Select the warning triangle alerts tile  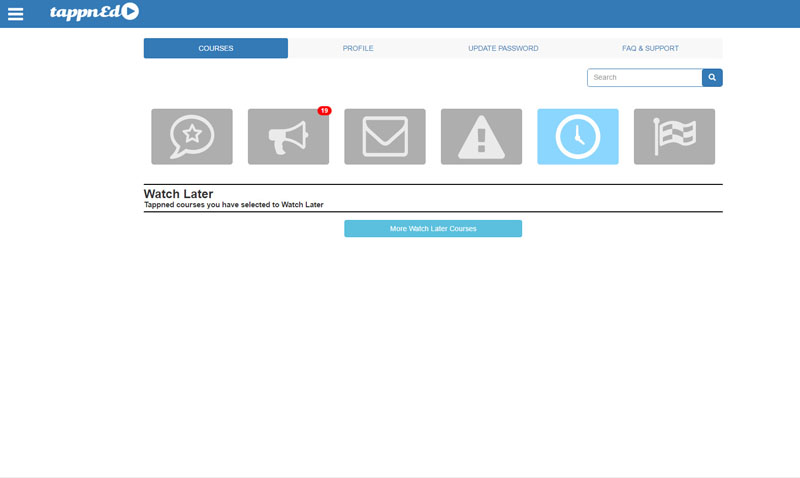[x=481, y=136]
